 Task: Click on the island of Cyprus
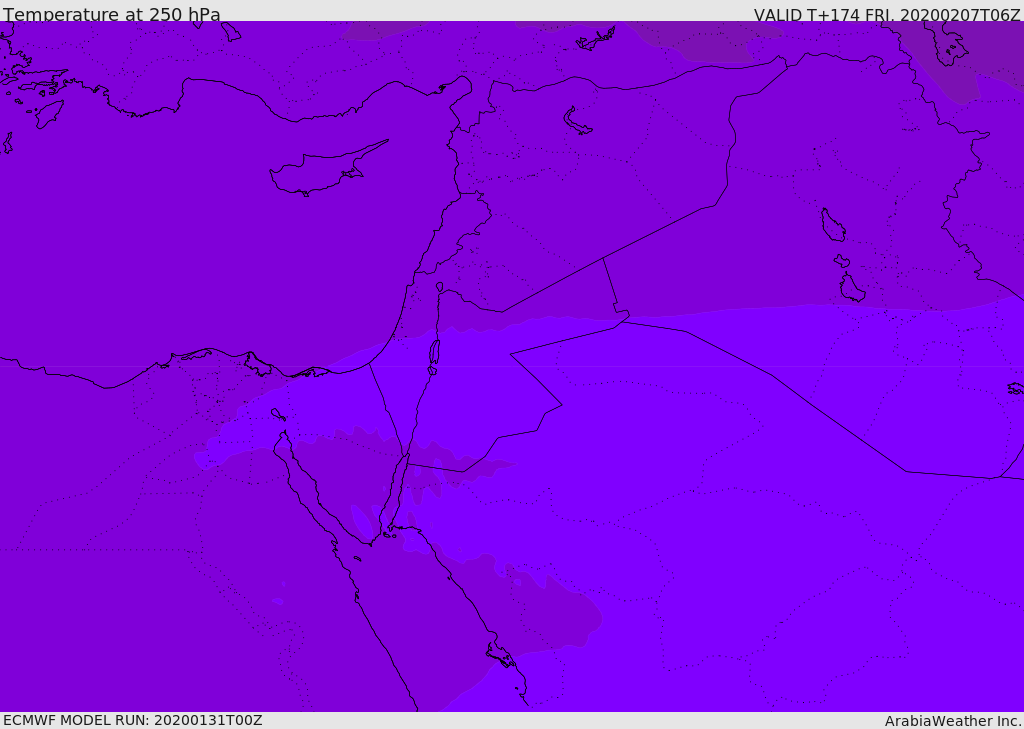click(x=318, y=172)
